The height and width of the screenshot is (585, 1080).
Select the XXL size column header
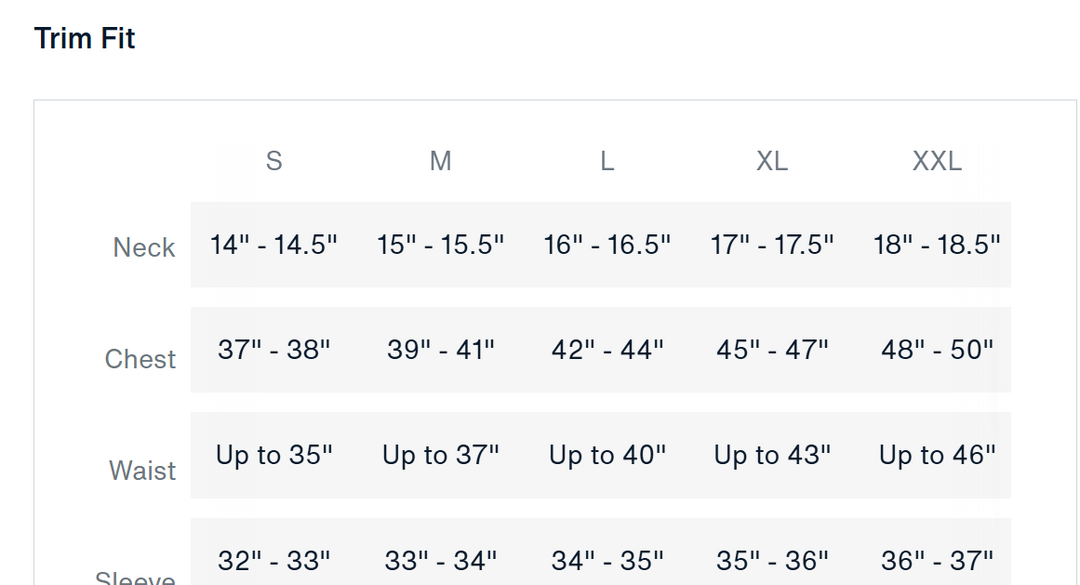coord(937,161)
